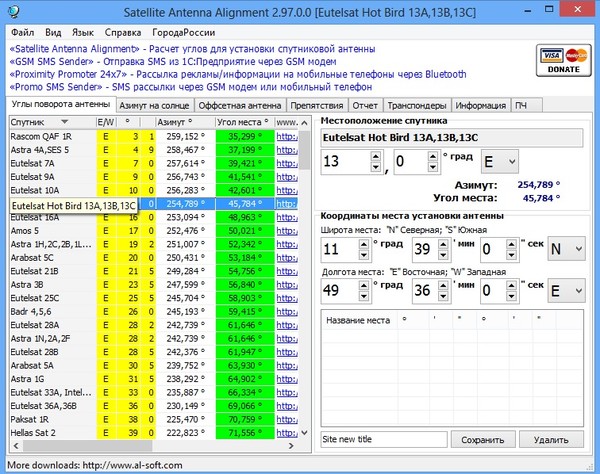Increase longitude degrees value 49

click(364, 285)
